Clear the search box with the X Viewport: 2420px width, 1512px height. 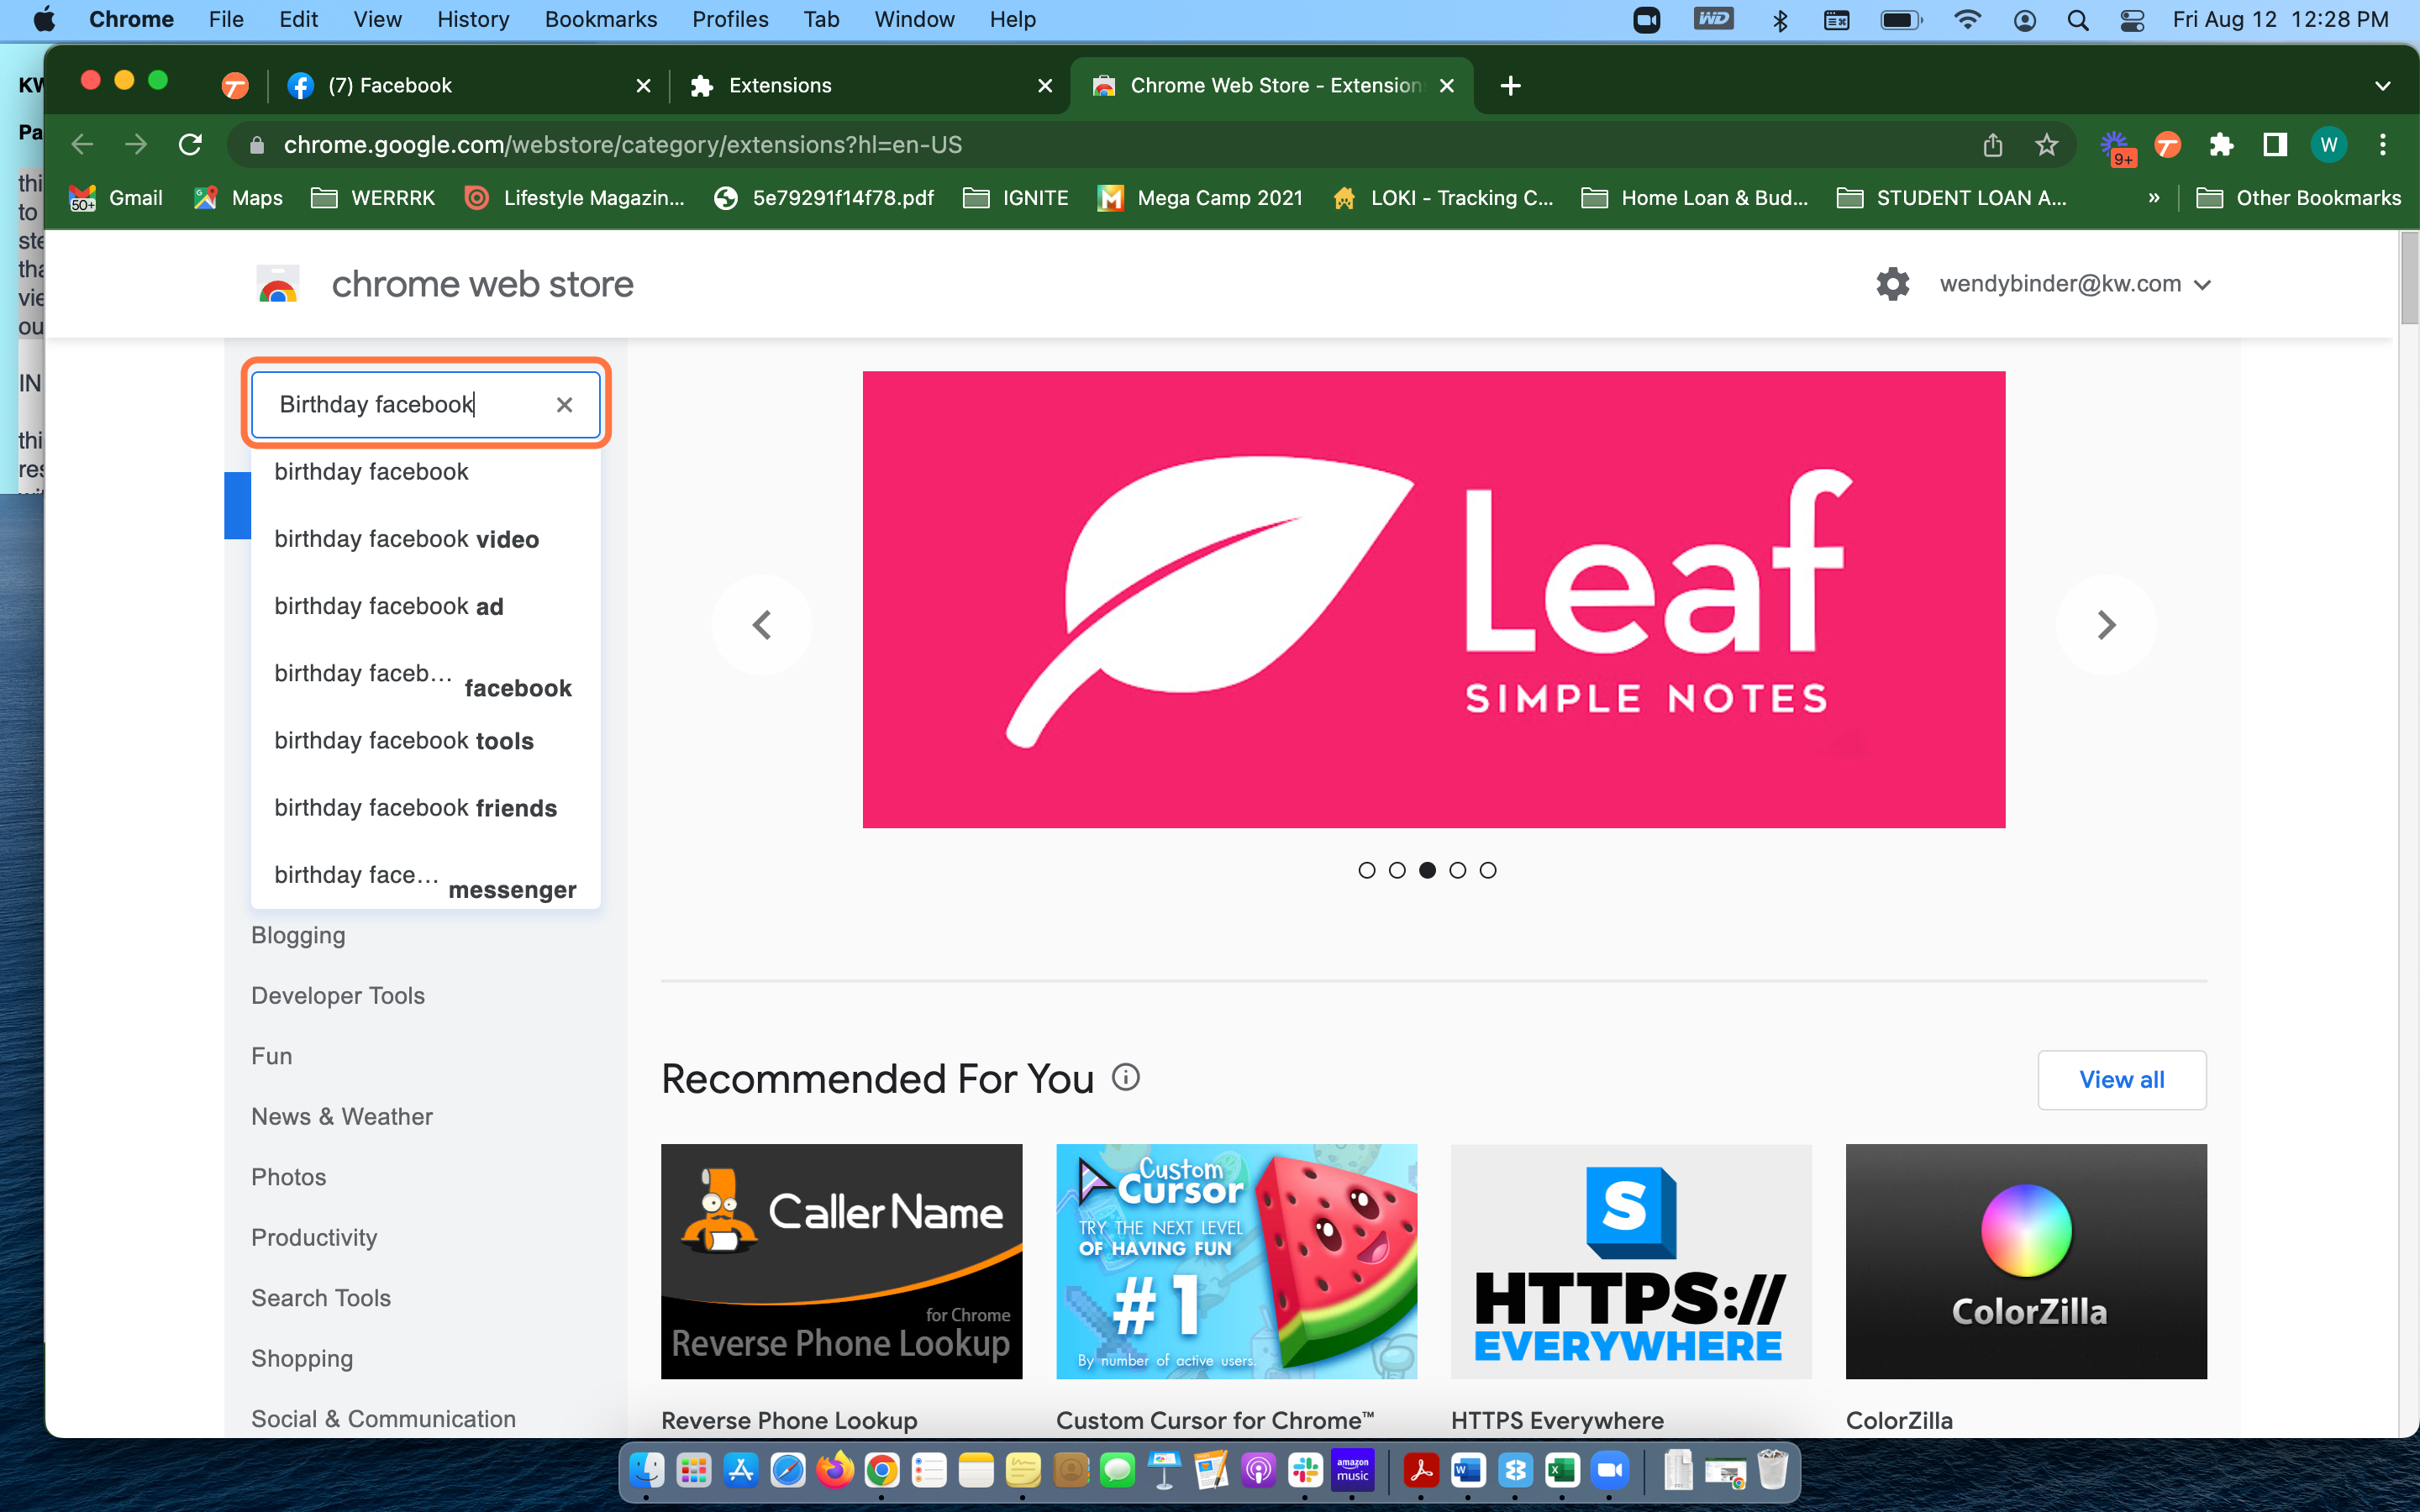point(564,405)
